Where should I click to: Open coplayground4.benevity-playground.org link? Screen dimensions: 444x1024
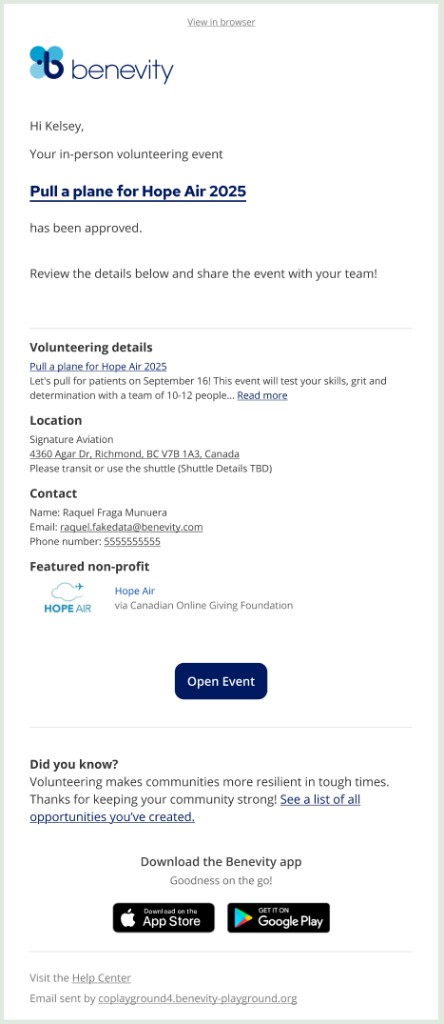coord(197,999)
